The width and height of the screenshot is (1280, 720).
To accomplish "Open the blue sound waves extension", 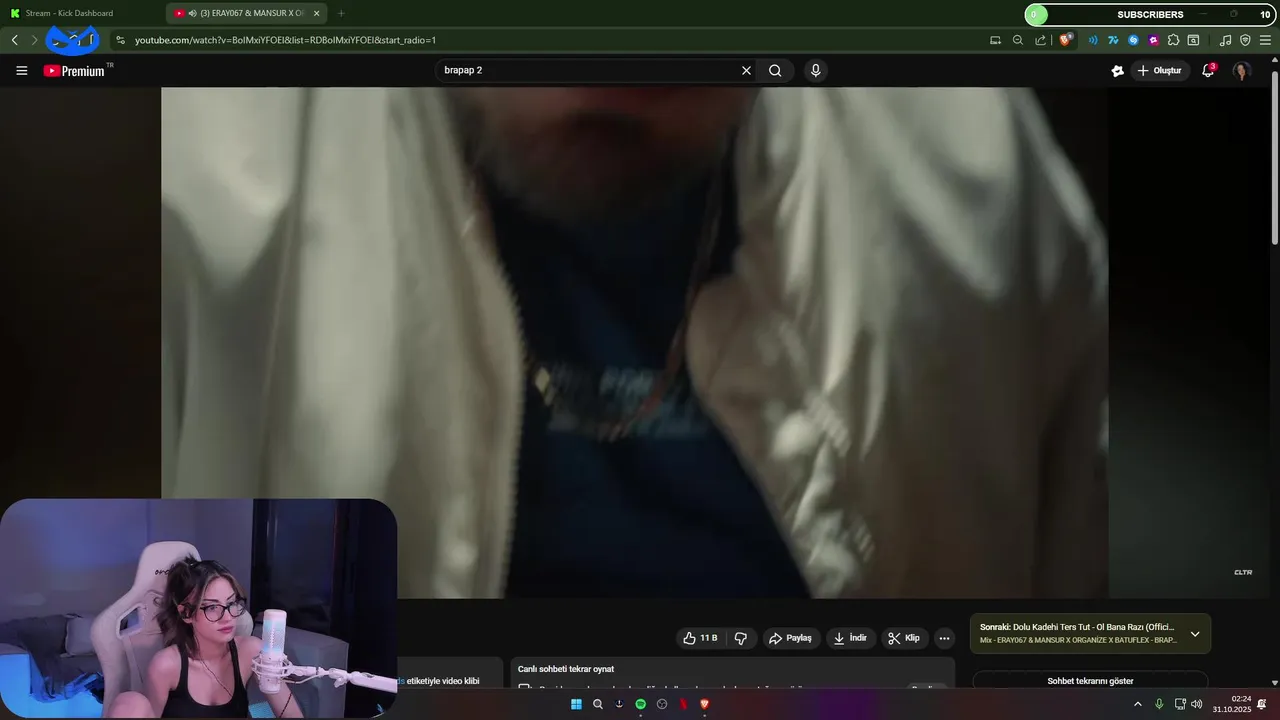I will click(x=1092, y=40).
